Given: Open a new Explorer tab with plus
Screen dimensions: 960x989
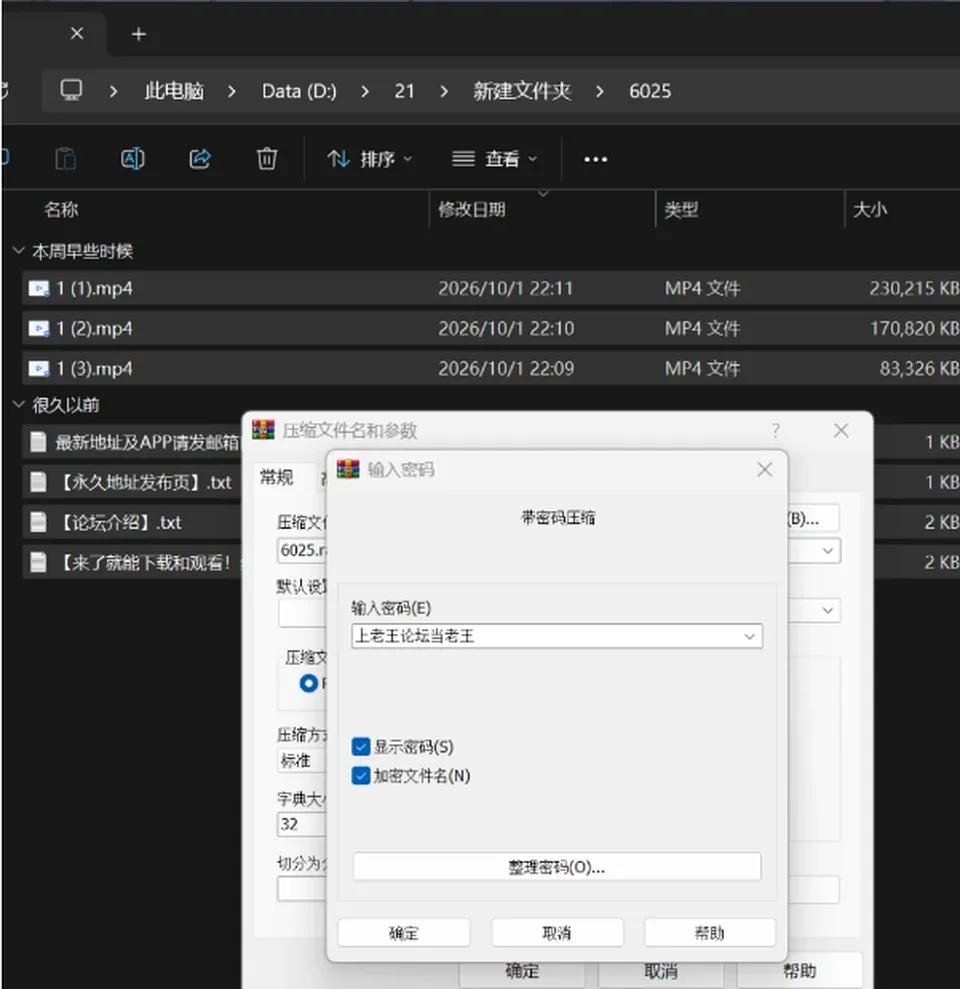Looking at the screenshot, I should (139, 34).
